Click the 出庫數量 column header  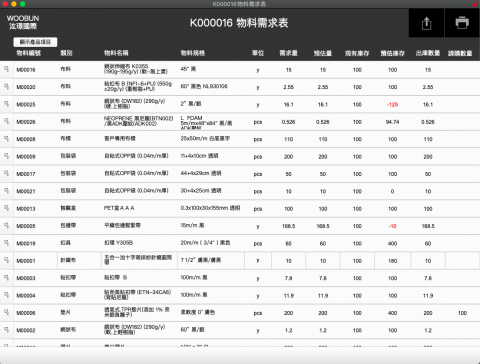tap(428, 53)
